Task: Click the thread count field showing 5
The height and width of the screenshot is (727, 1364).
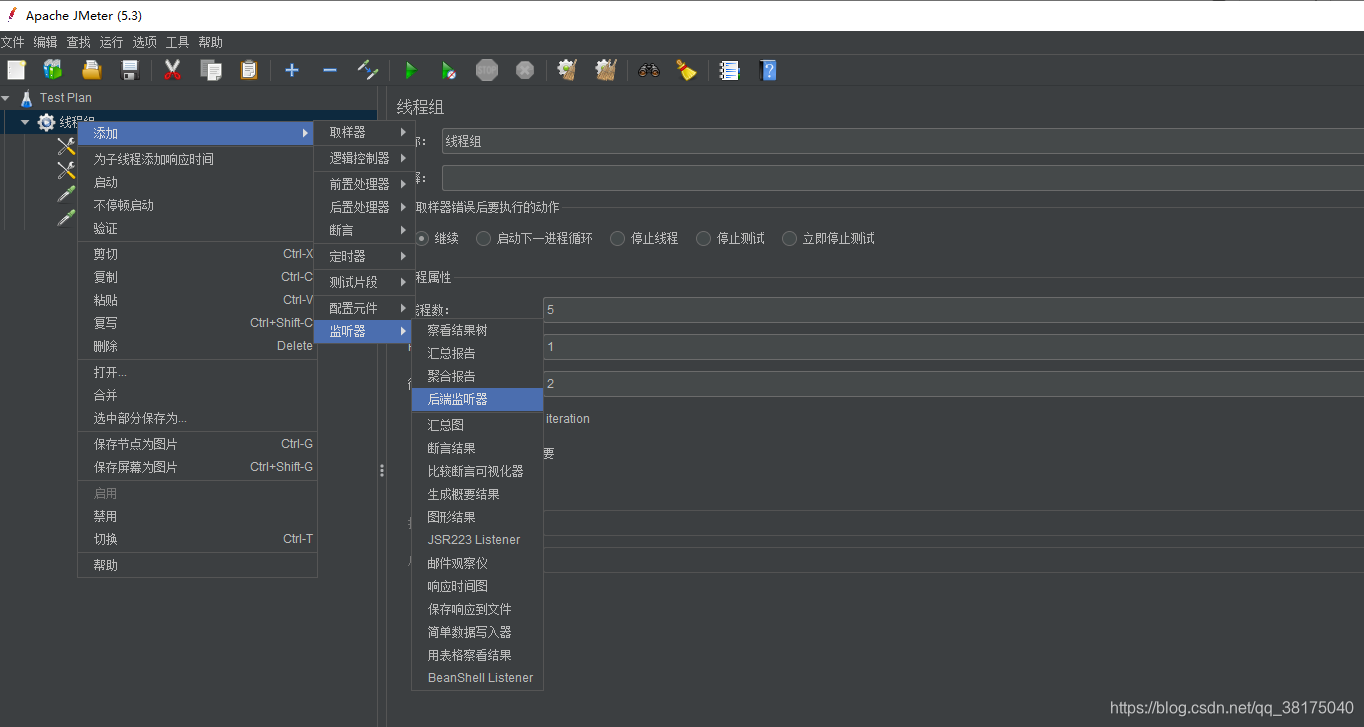Action: coord(953,310)
